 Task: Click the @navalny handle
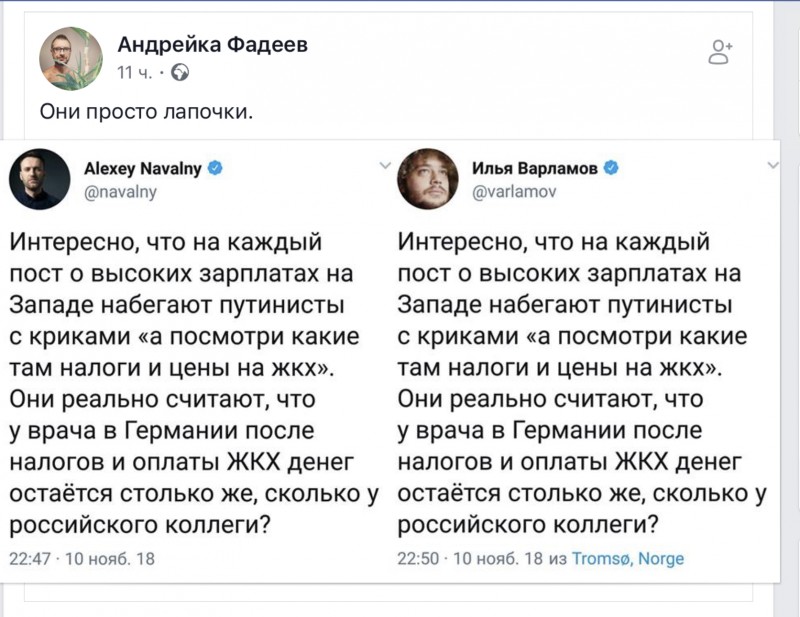point(127,191)
